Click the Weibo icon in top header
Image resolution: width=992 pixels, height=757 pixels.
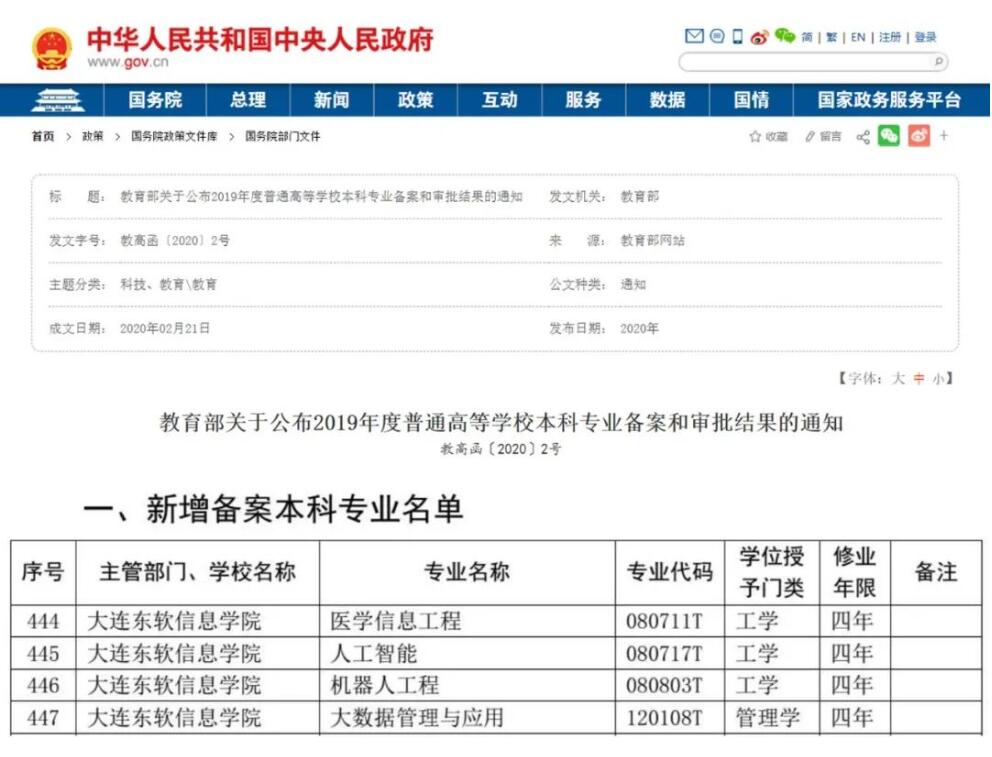[x=759, y=37]
